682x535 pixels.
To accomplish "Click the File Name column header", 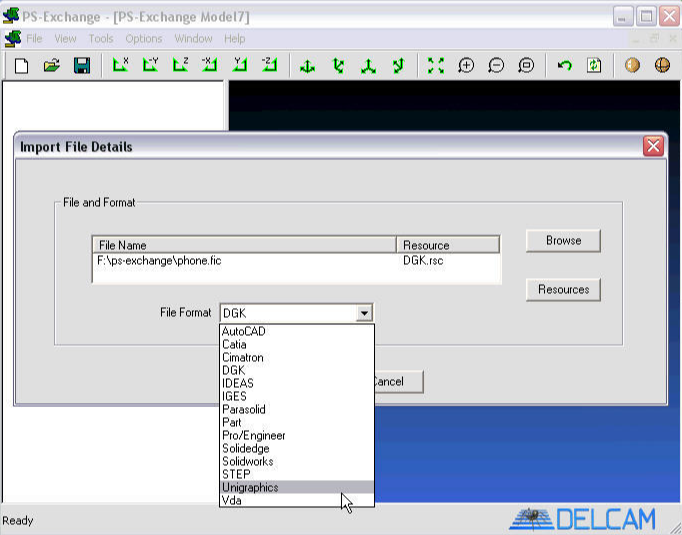I will coord(244,245).
